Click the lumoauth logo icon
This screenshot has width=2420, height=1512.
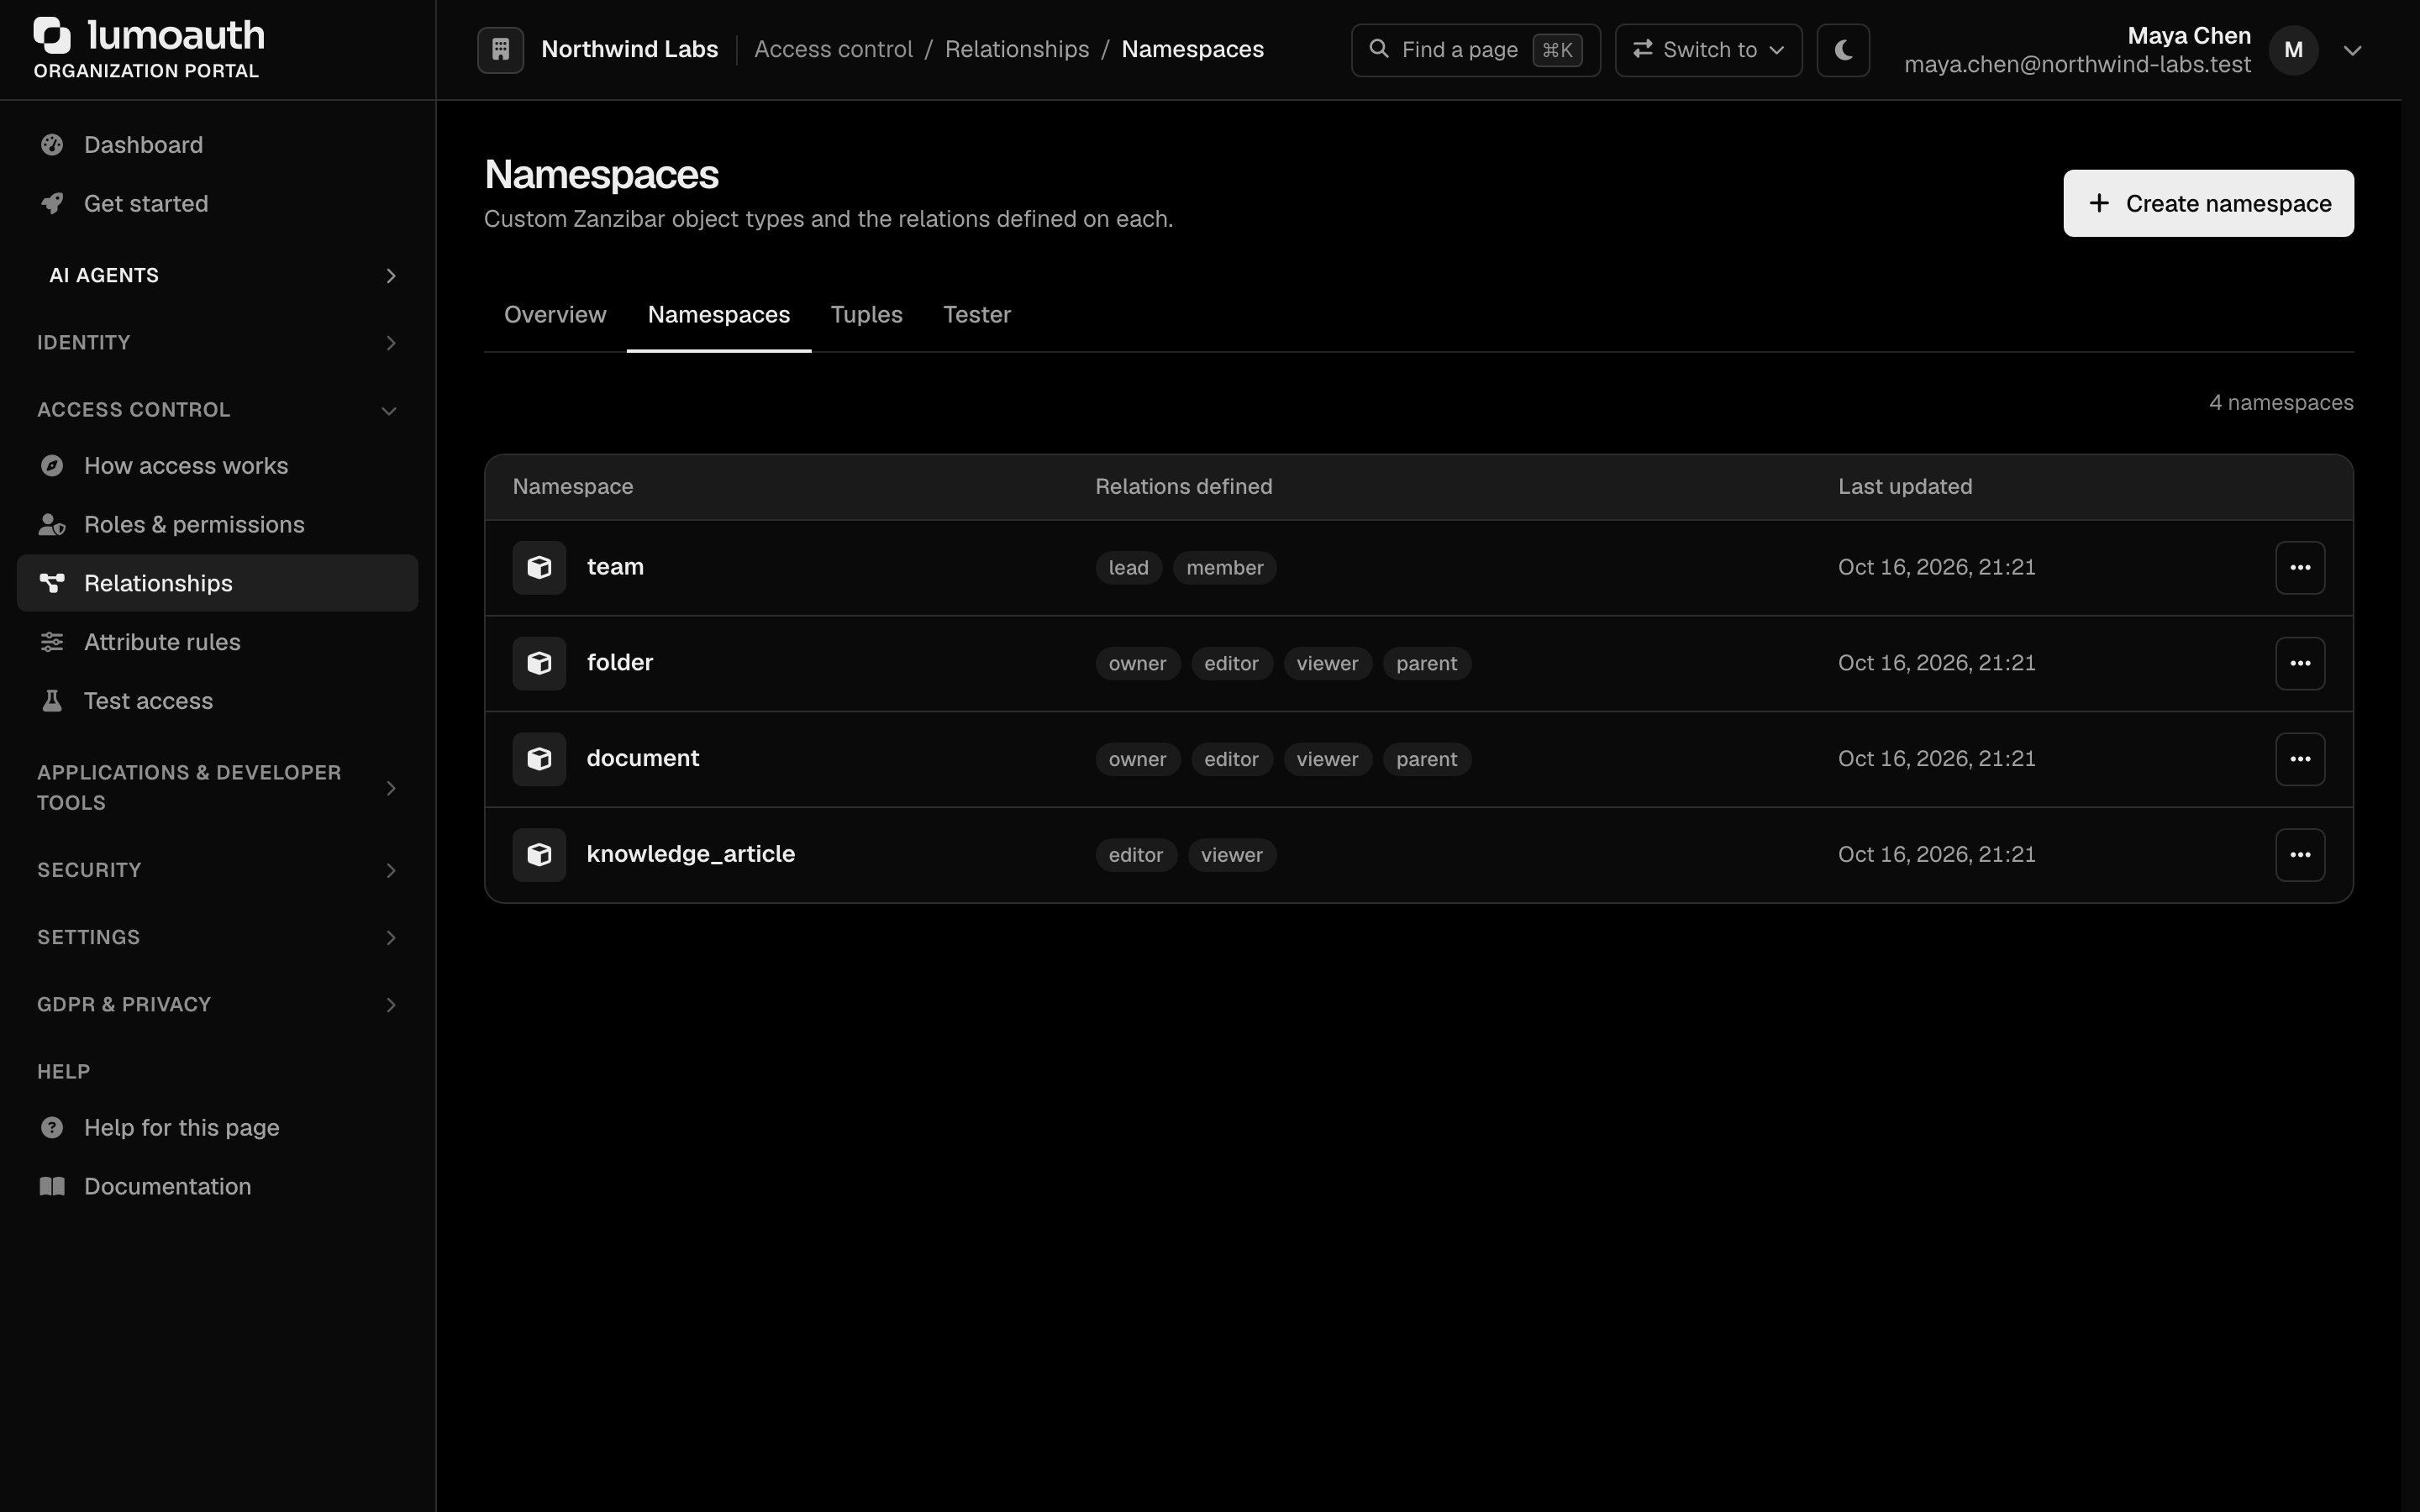(x=52, y=35)
